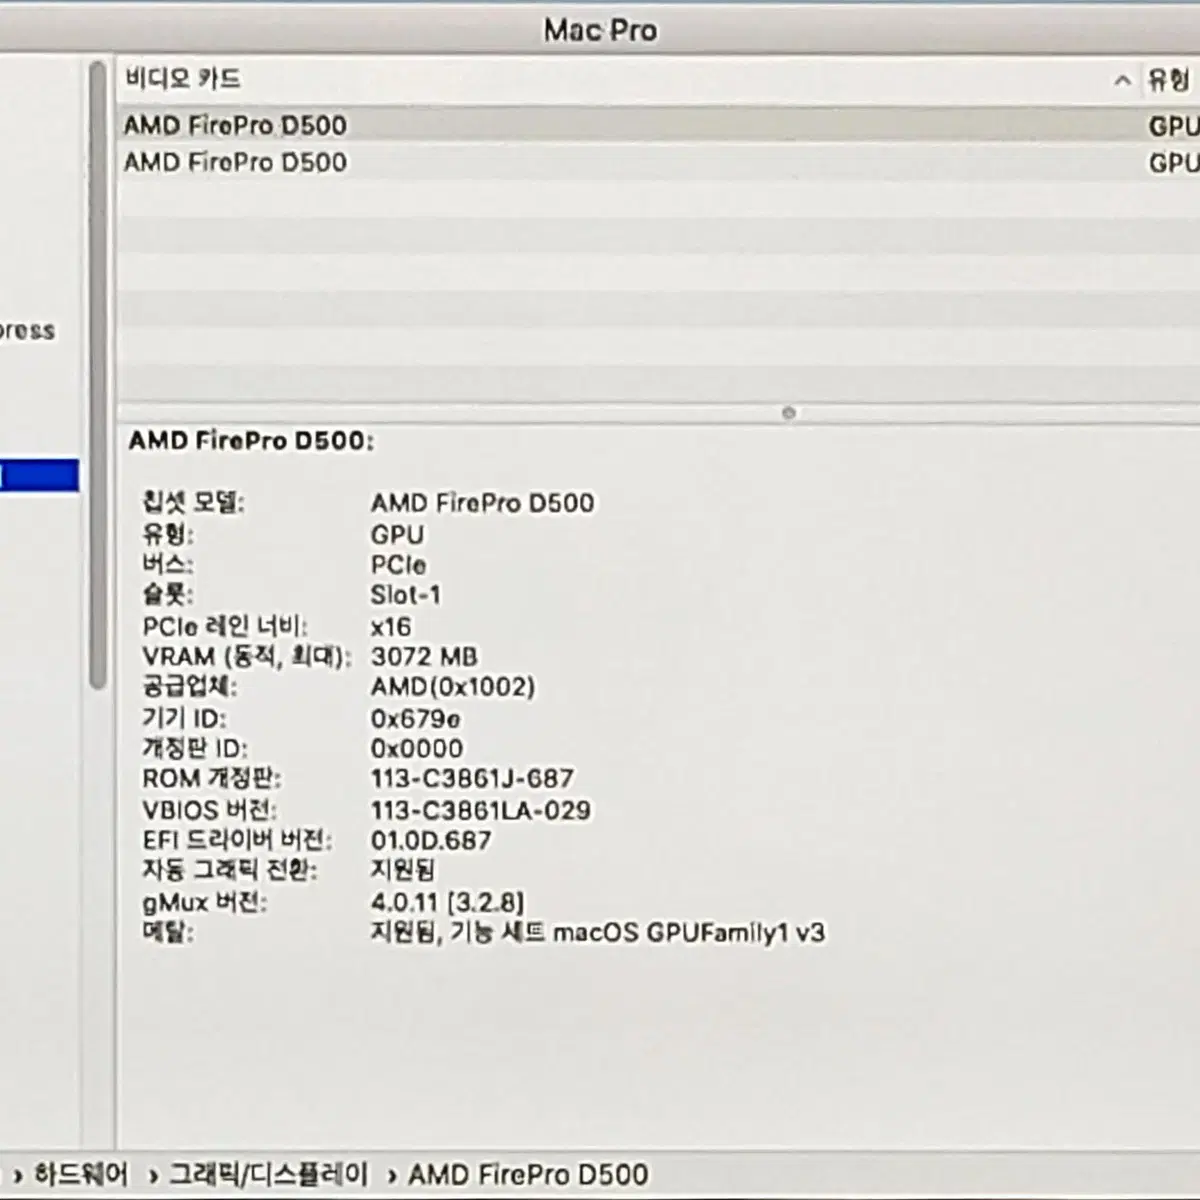Click the sidebar vertical scrollbar

[x=97, y=375]
